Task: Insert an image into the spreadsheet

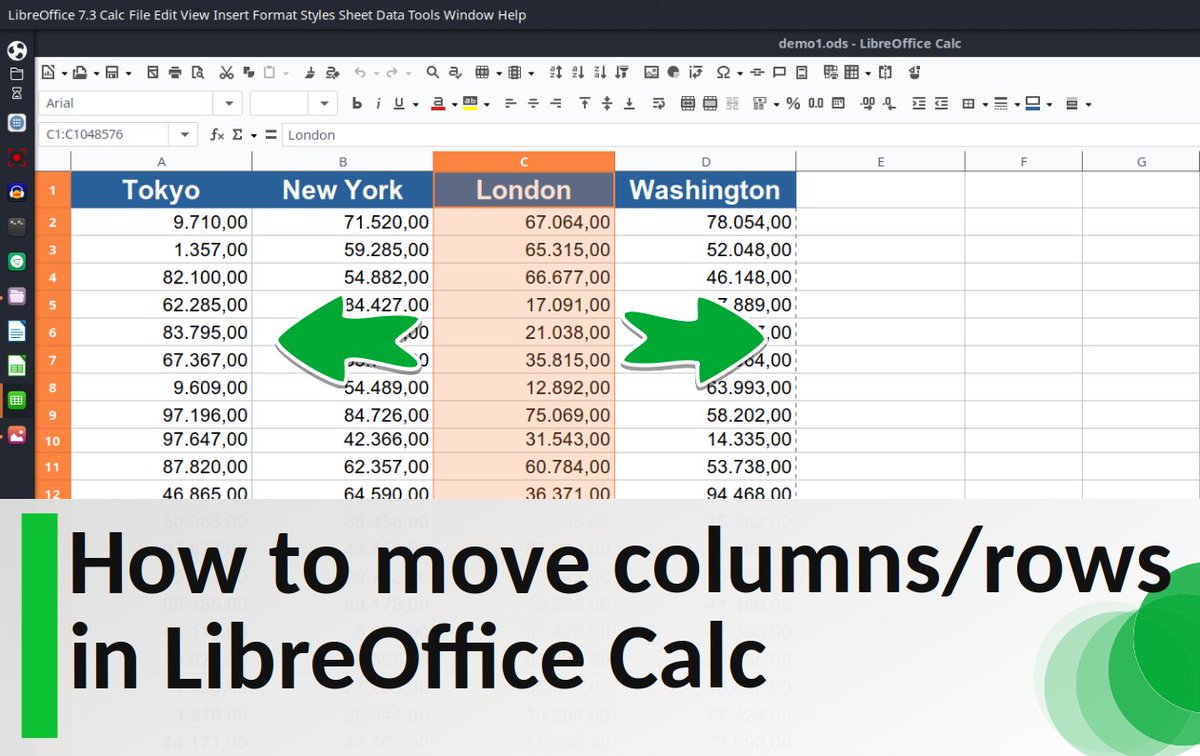Action: pyautogui.click(x=652, y=72)
